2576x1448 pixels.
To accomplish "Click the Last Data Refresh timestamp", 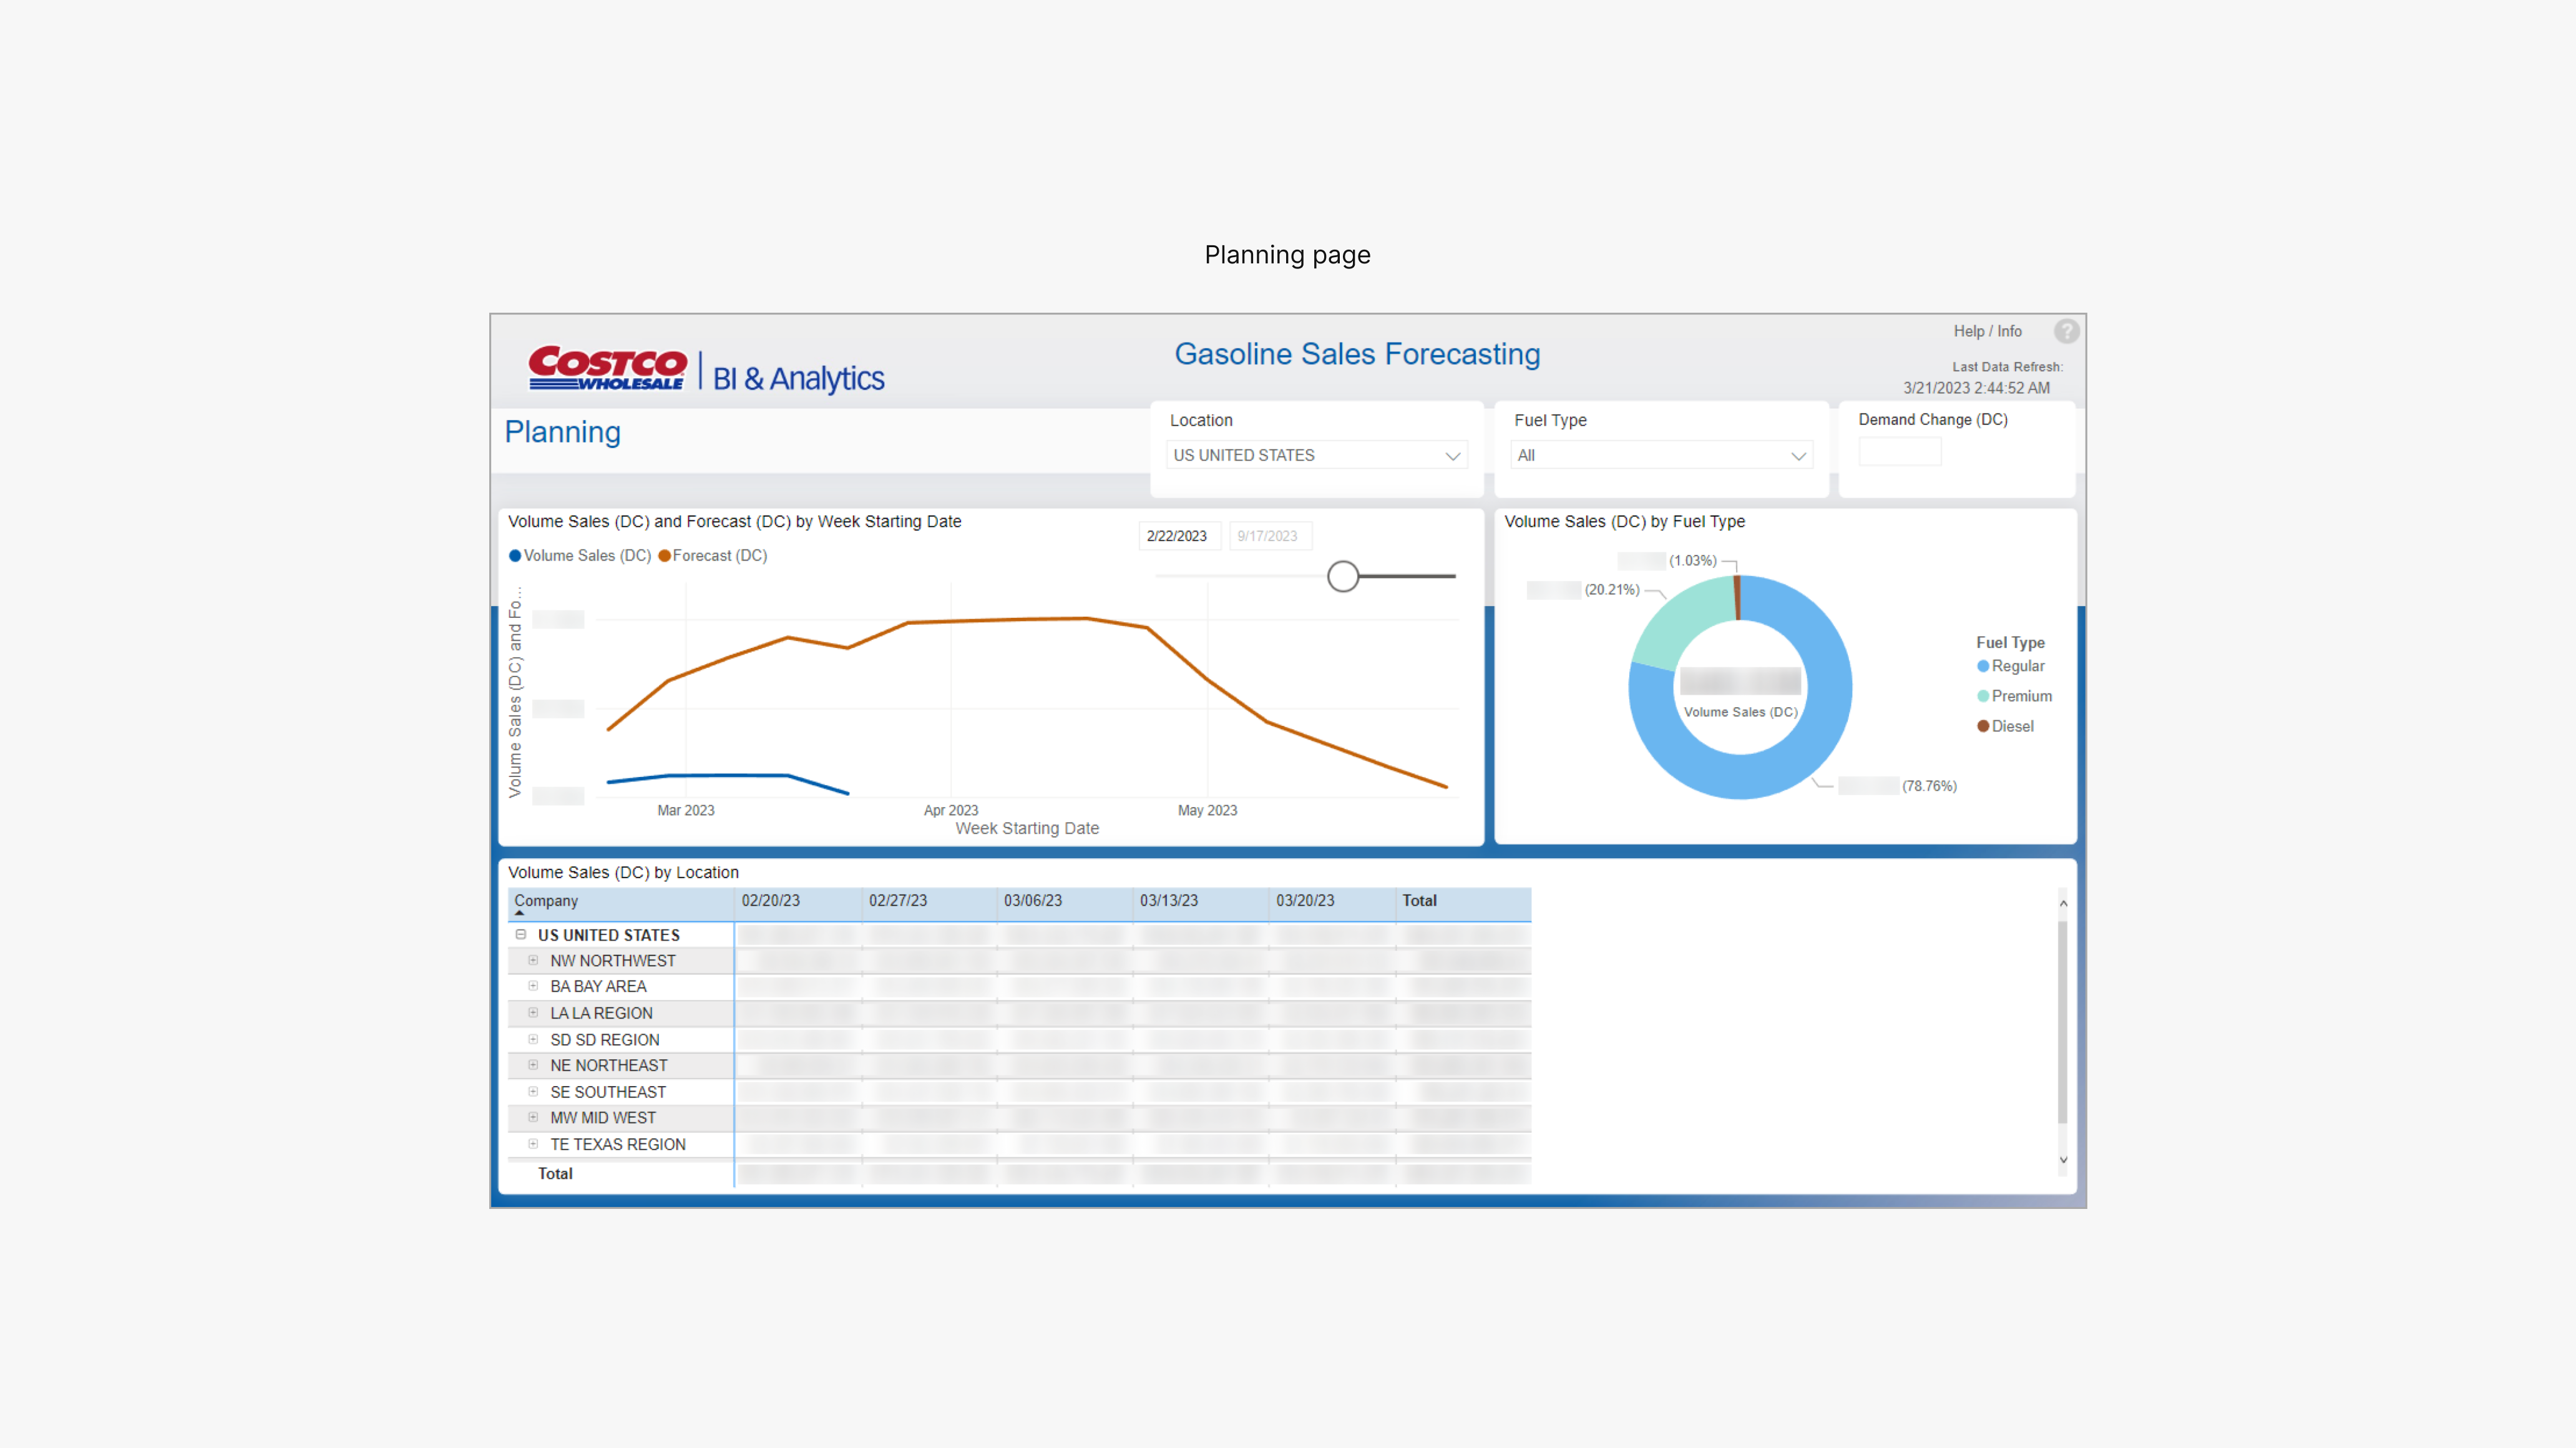I will click(x=1976, y=388).
